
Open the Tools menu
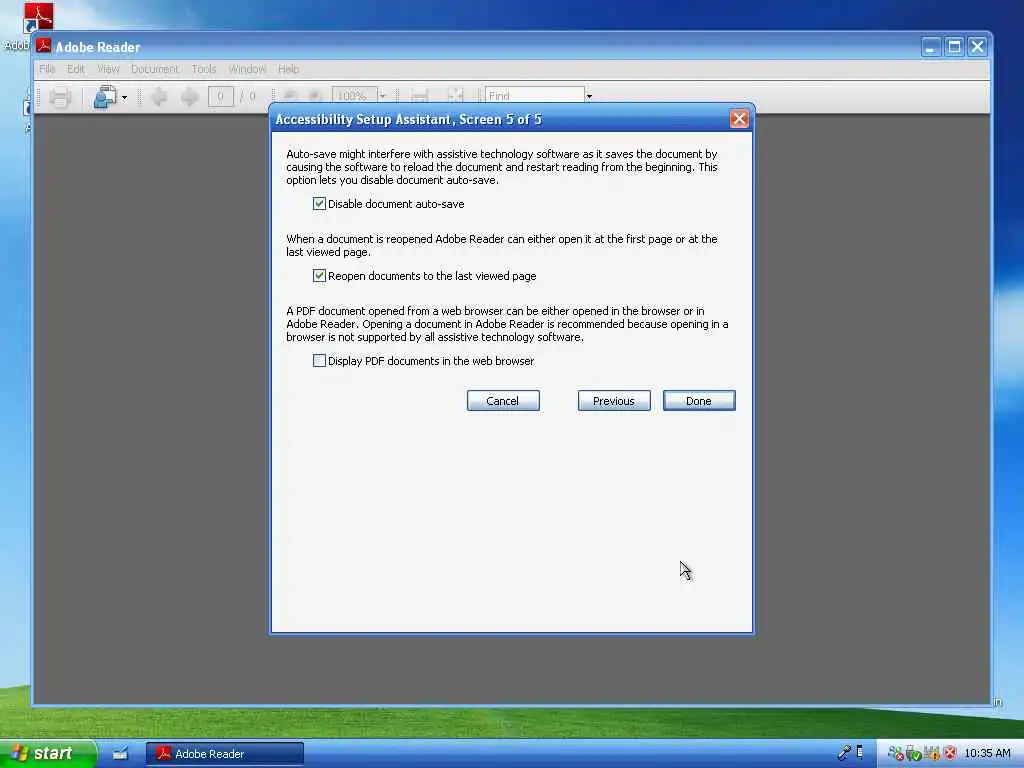[204, 69]
